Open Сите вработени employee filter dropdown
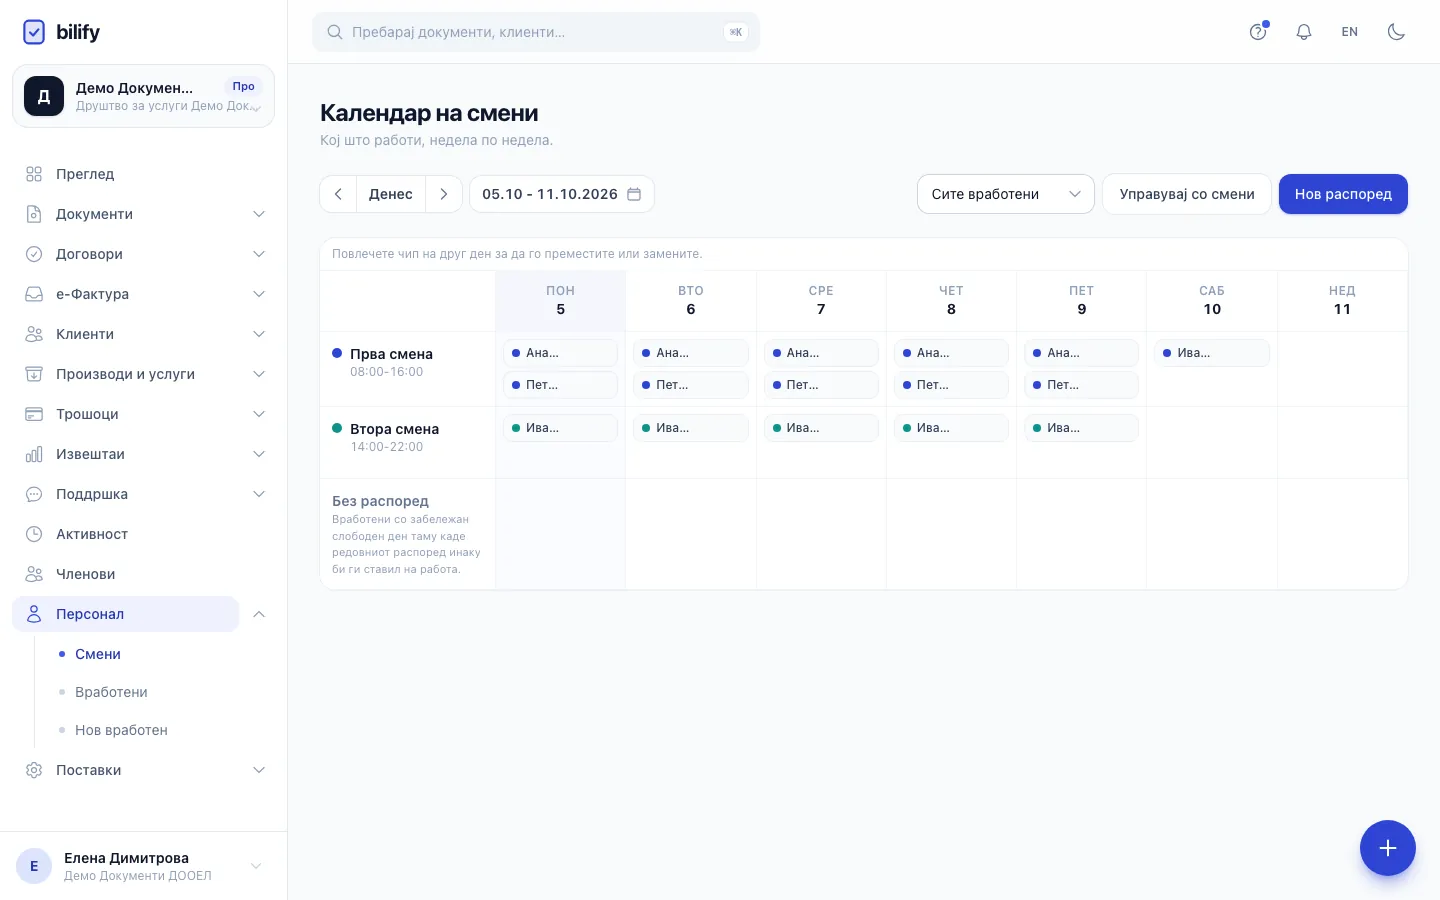The height and width of the screenshot is (900, 1440). coord(1006,194)
